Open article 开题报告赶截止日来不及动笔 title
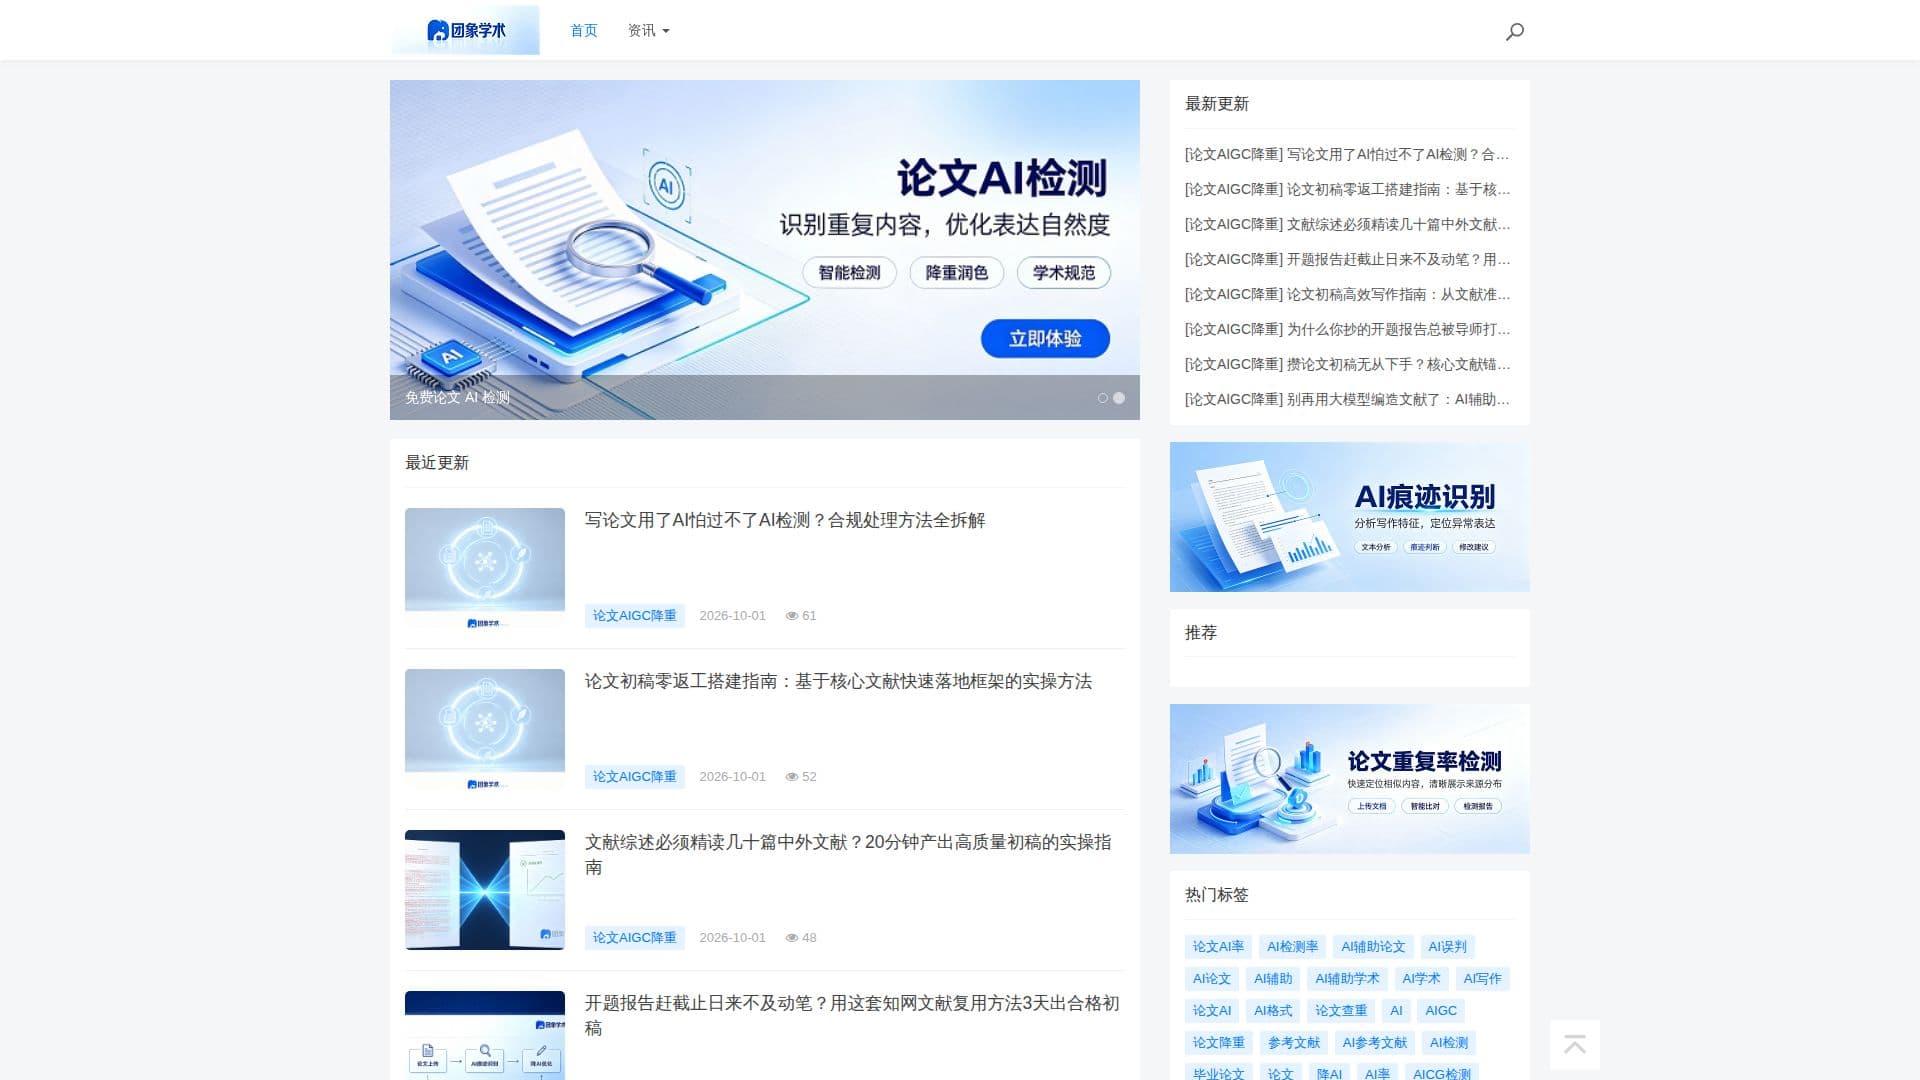Image resolution: width=1920 pixels, height=1080 pixels. click(x=852, y=1015)
